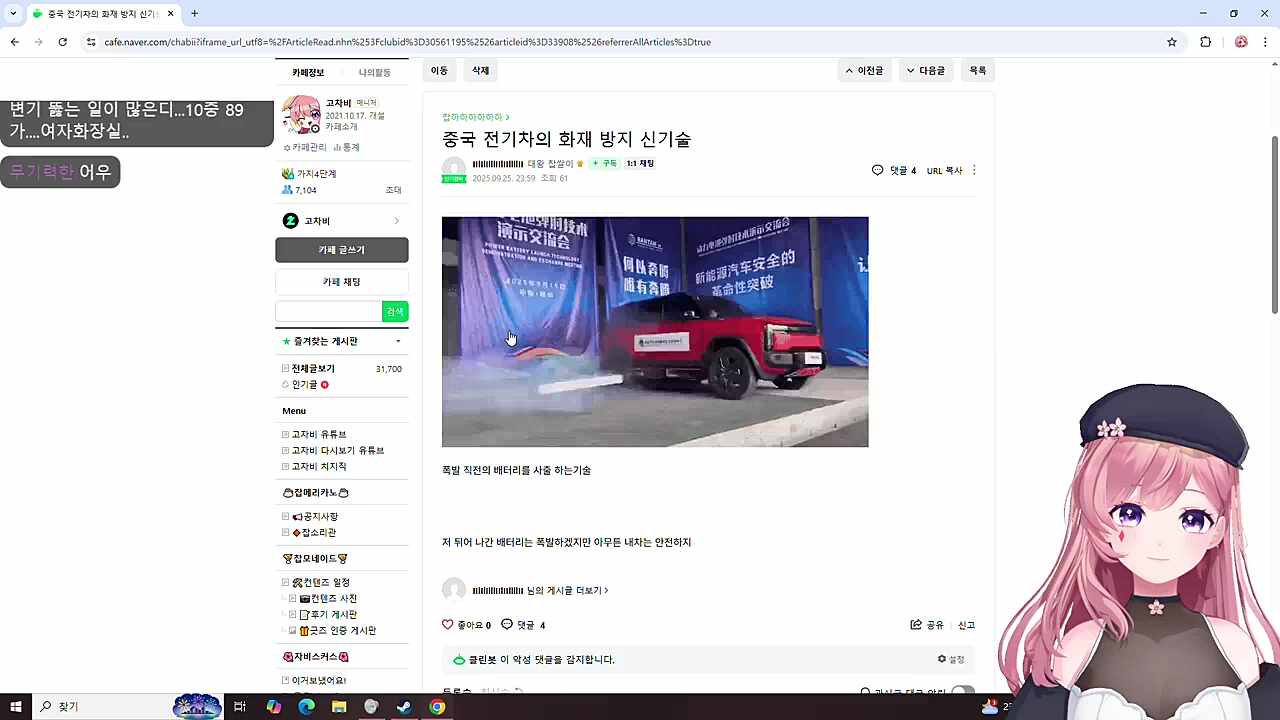
Task: Open 전체글보기 in the sidebar
Action: click(313, 369)
